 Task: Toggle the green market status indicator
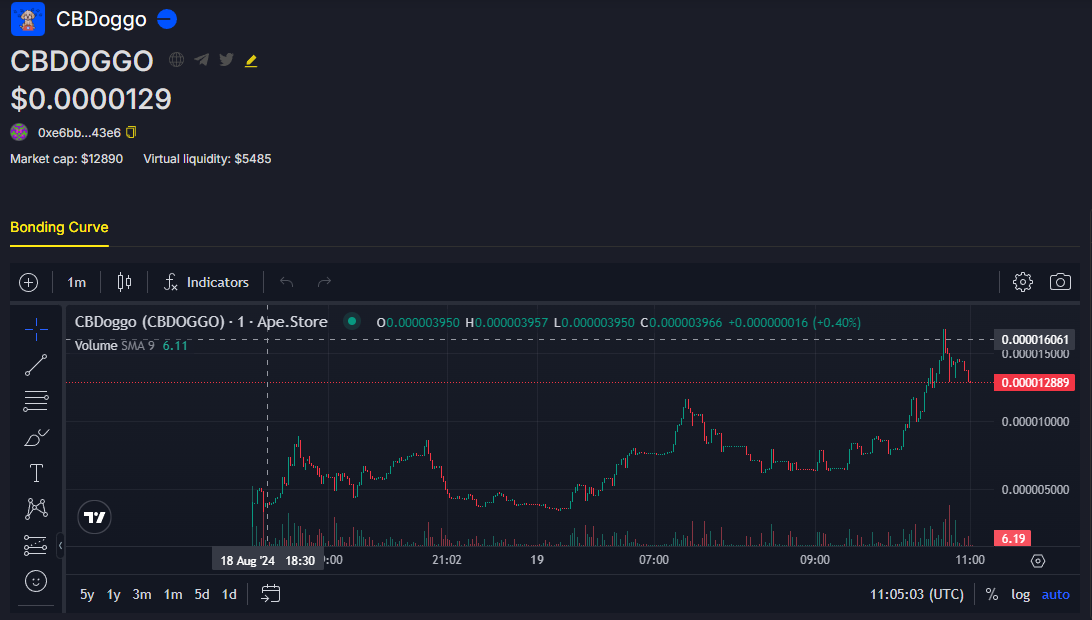[352, 322]
